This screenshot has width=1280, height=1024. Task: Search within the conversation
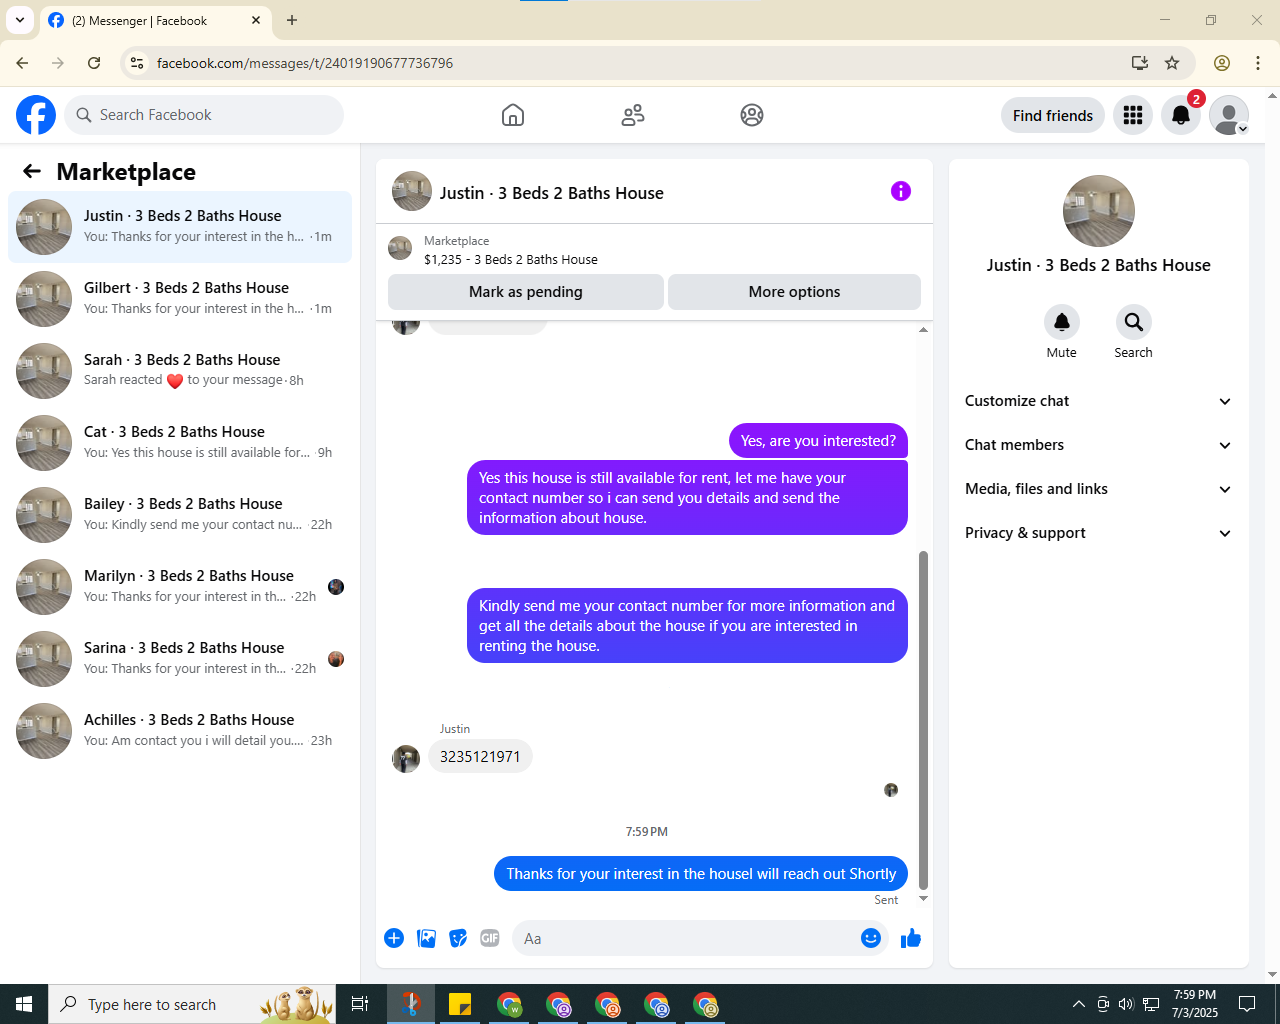tap(1134, 322)
